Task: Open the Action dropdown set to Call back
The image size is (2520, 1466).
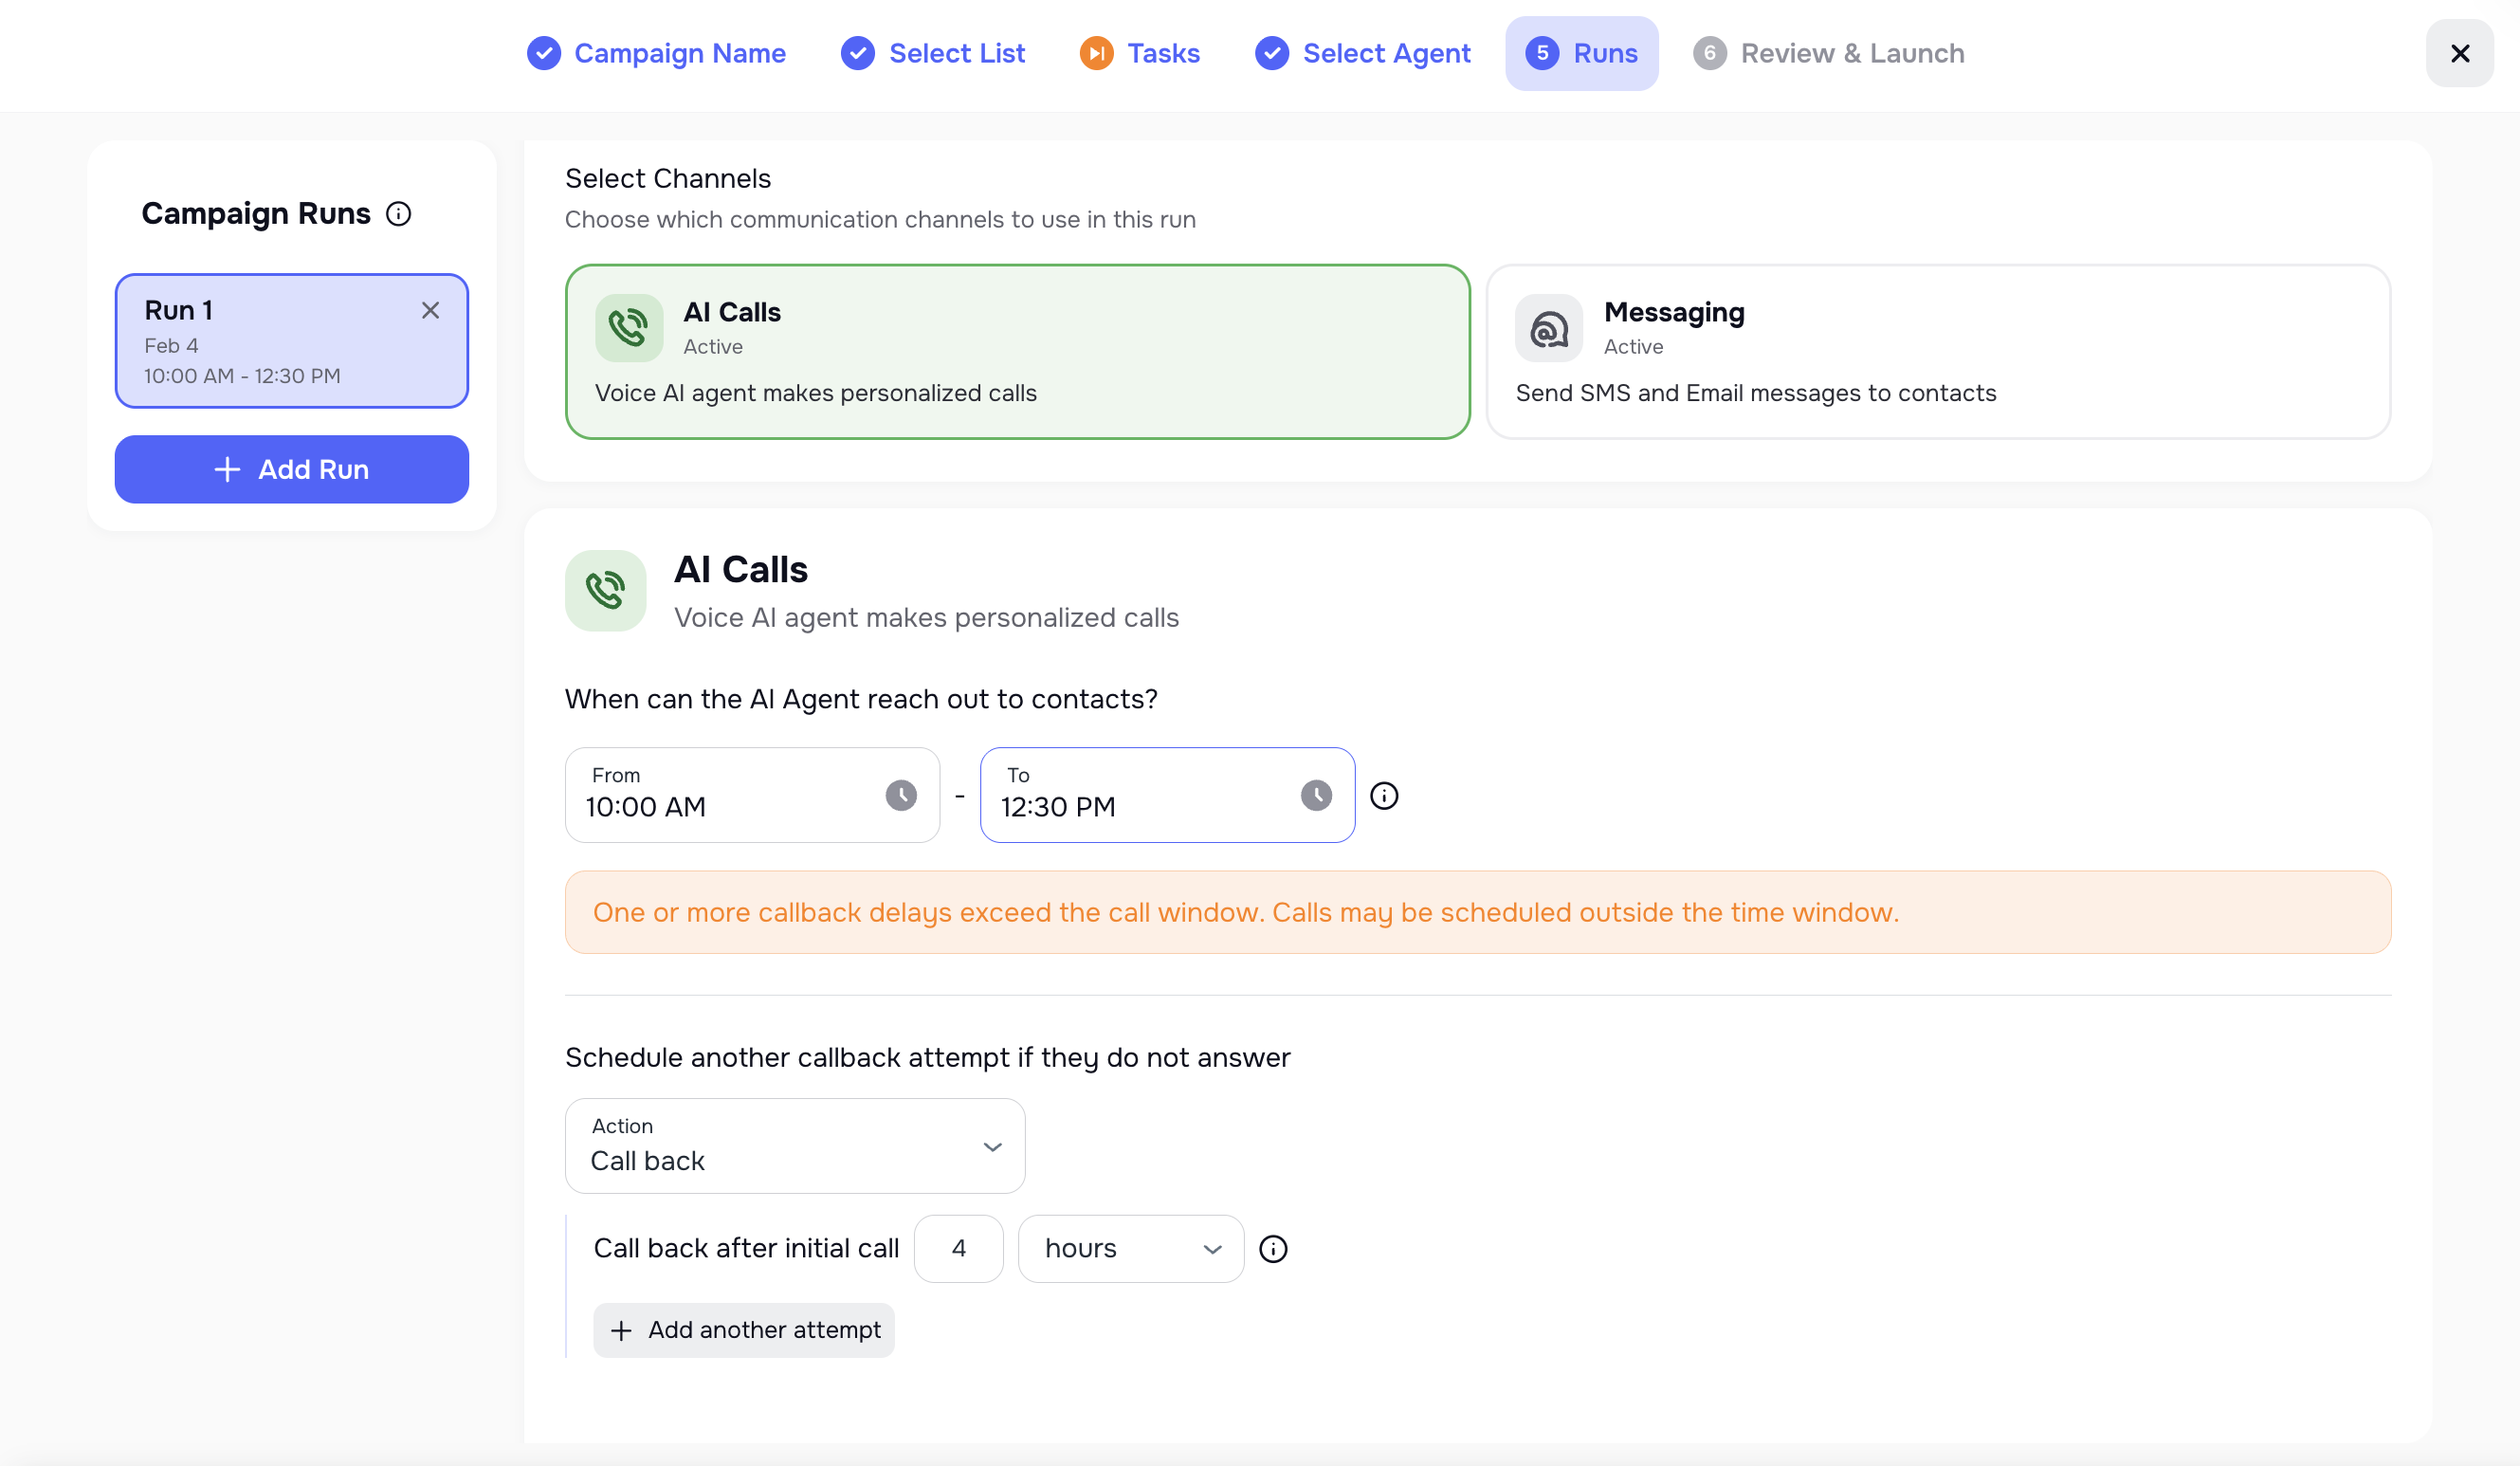Action: tap(795, 1146)
